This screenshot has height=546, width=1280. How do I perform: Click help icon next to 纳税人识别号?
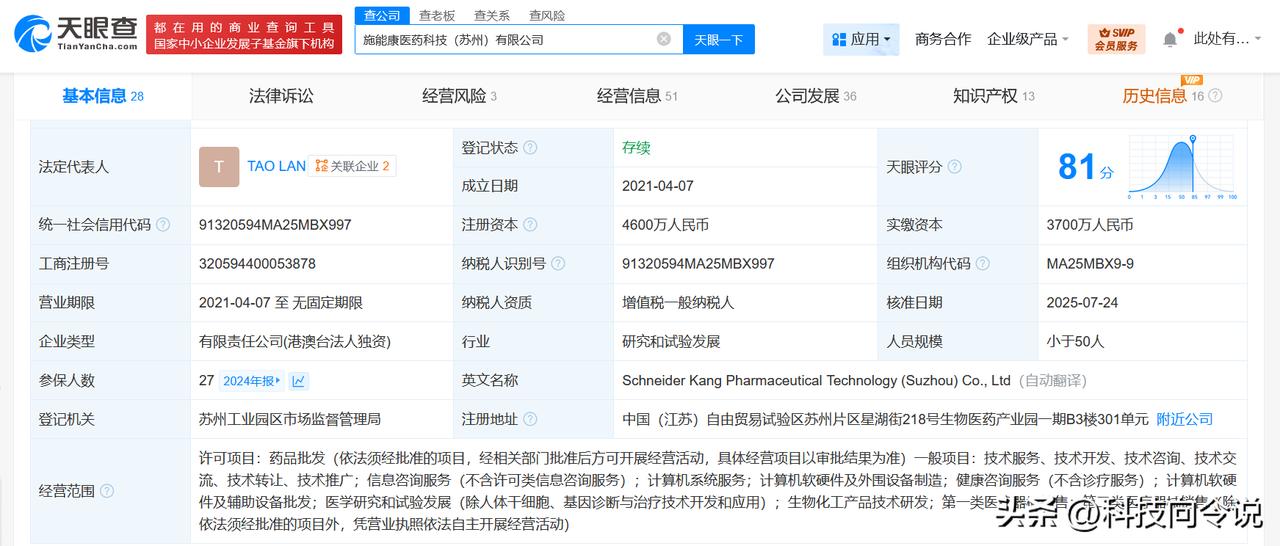click(558, 264)
